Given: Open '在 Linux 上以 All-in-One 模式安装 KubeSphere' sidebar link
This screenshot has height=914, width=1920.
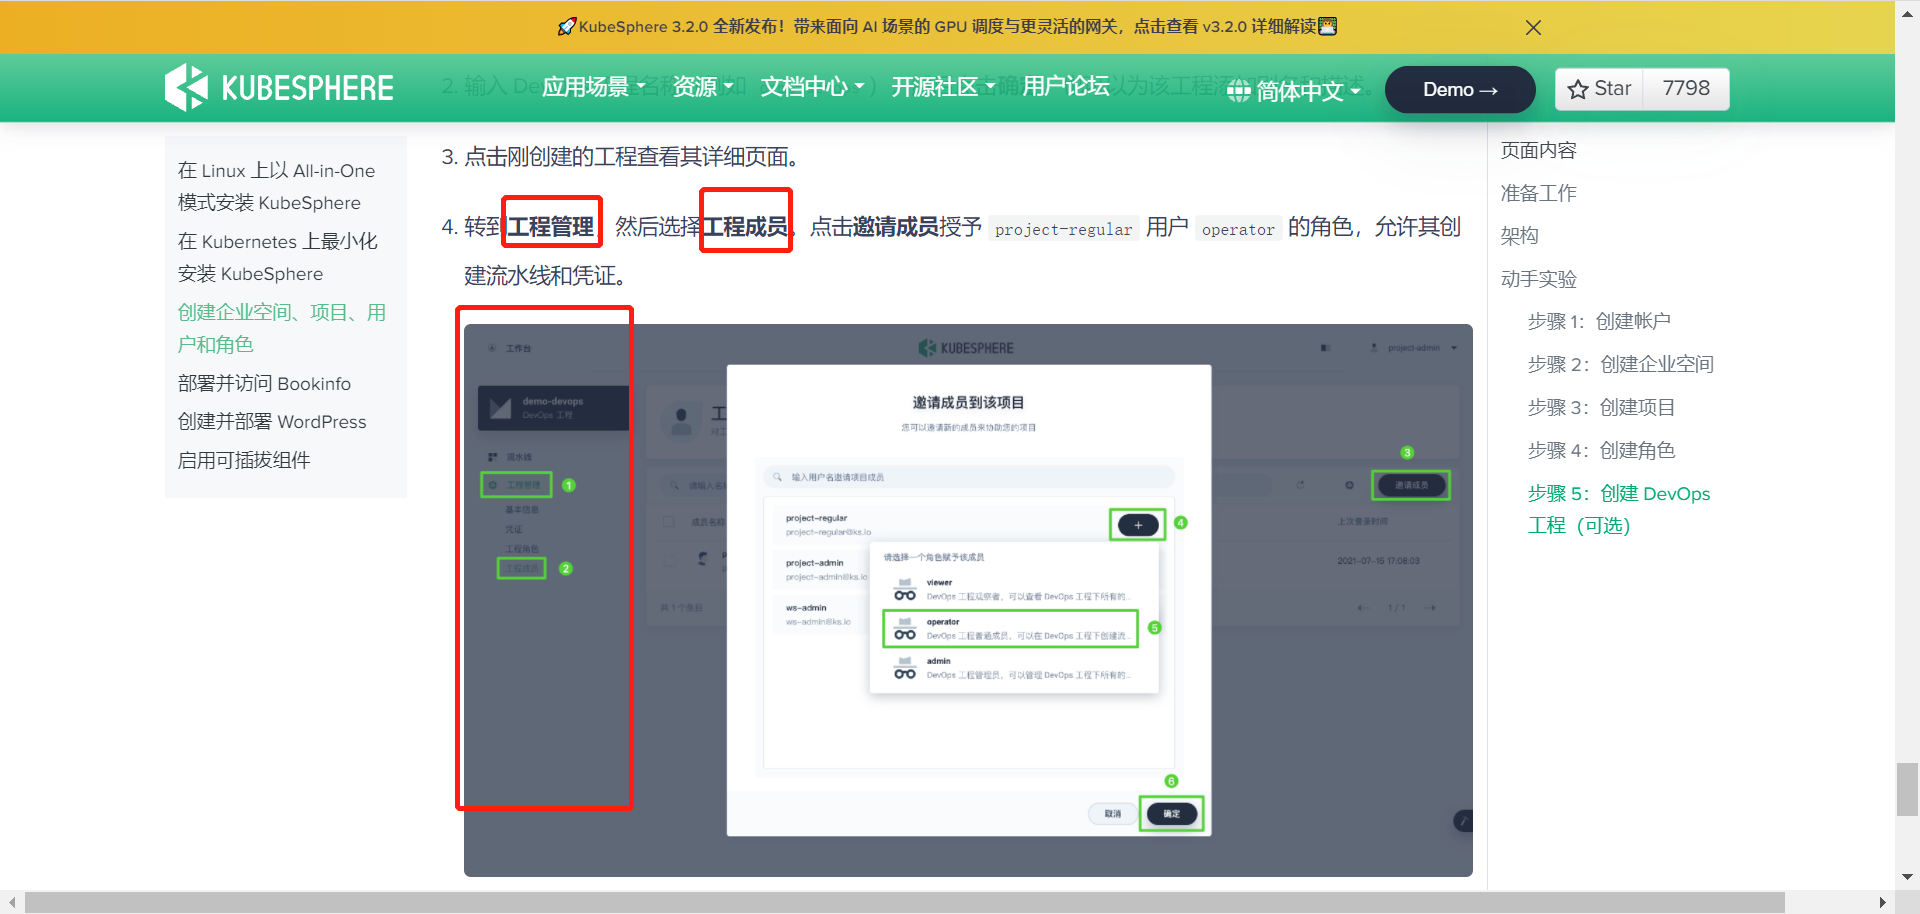Looking at the screenshot, I should tap(276, 187).
